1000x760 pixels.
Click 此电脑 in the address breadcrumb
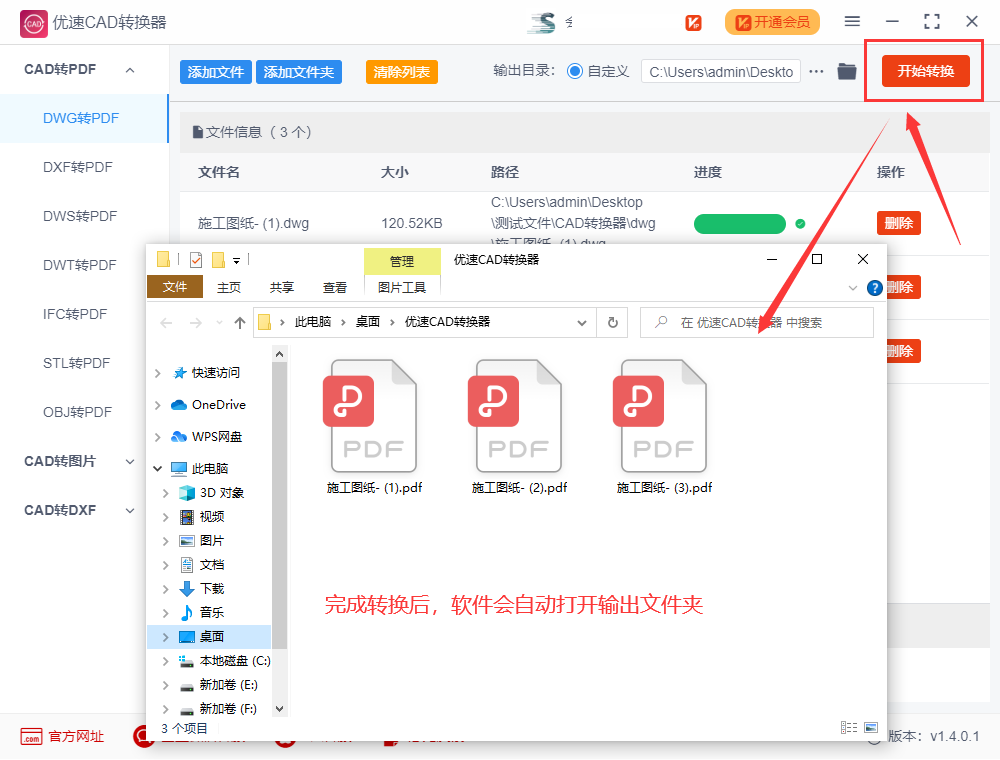(x=312, y=322)
